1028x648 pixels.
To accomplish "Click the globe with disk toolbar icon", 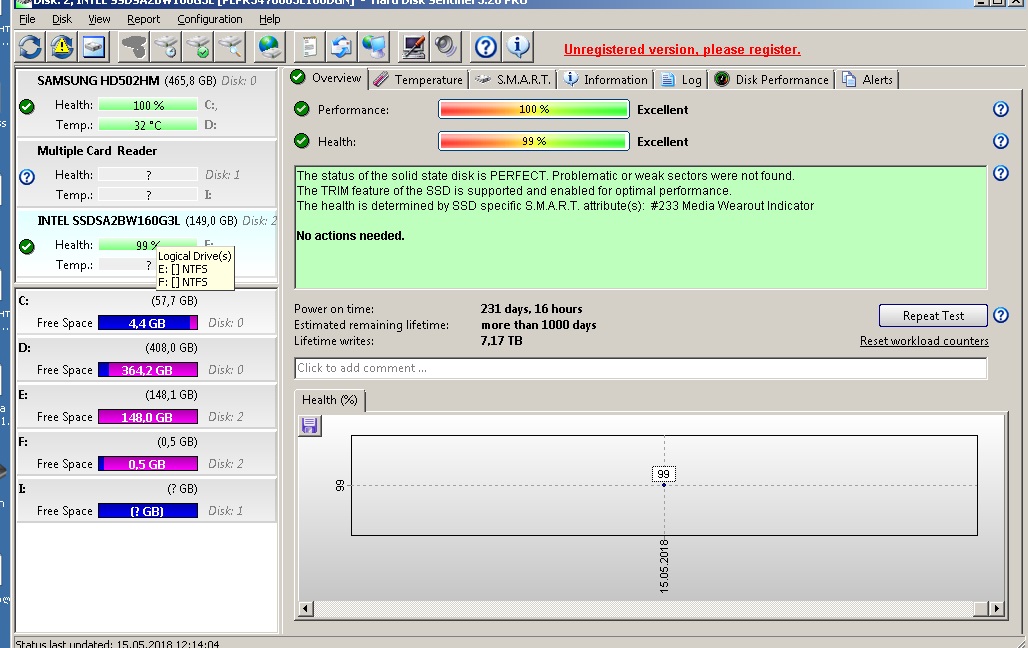I will click(x=269, y=46).
